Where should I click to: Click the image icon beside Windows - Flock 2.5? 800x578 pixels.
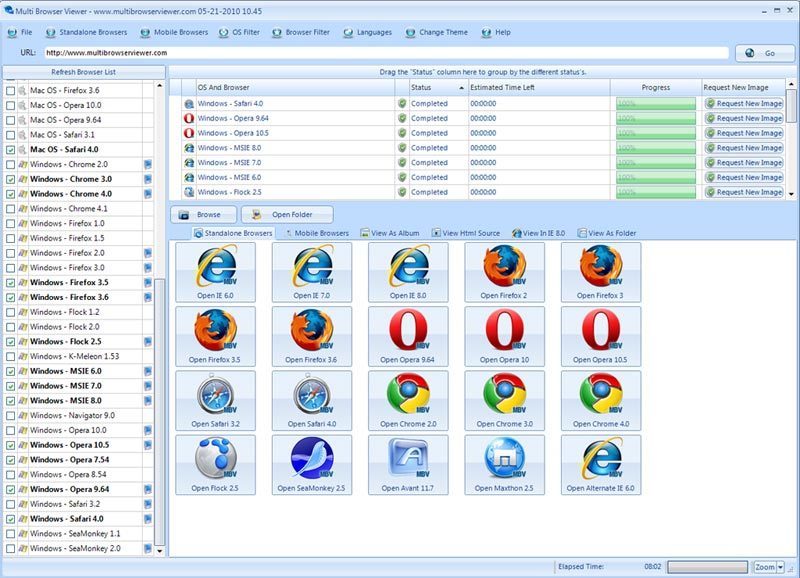click(x=148, y=342)
